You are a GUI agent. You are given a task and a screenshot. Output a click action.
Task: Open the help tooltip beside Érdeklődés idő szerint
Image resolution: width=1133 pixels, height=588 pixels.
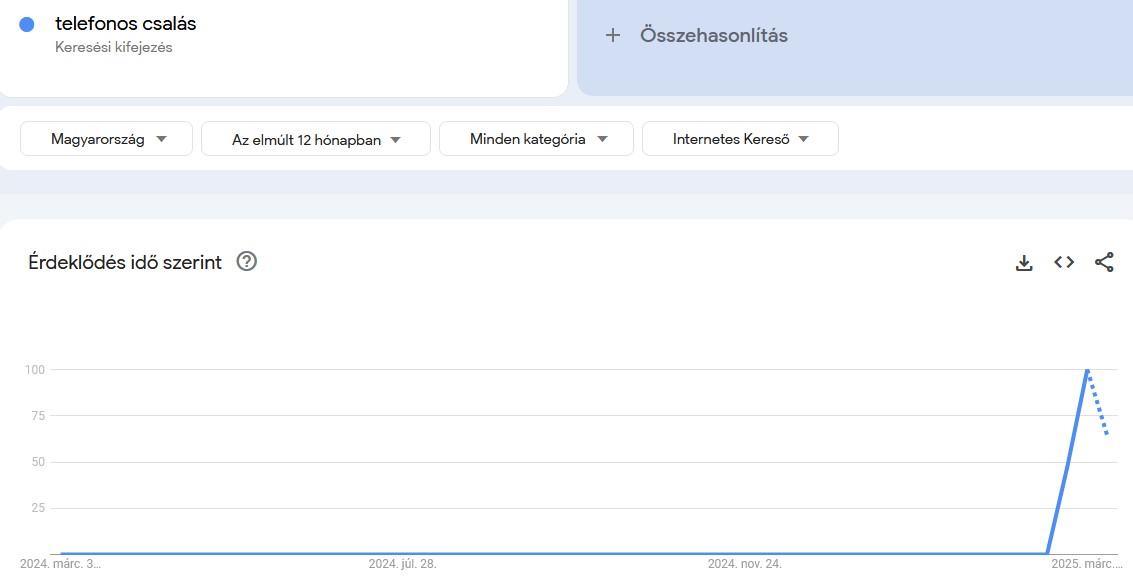pyautogui.click(x=246, y=261)
